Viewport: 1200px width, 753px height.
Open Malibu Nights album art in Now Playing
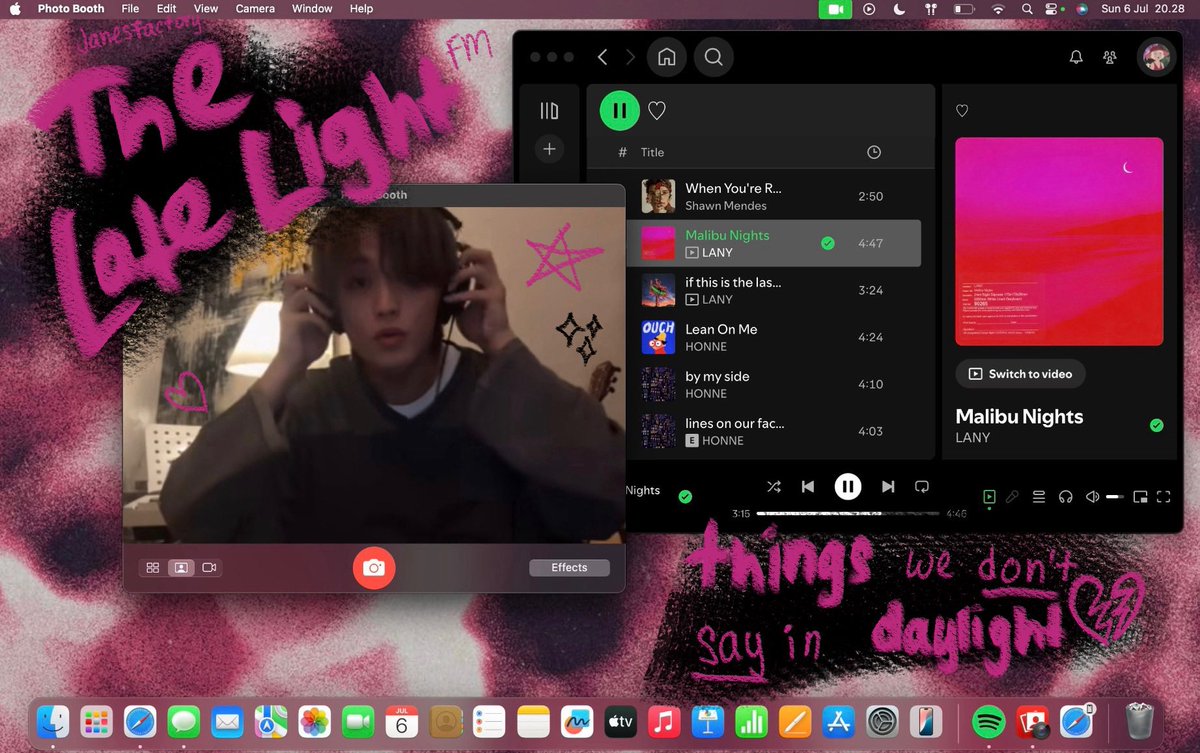click(1059, 241)
